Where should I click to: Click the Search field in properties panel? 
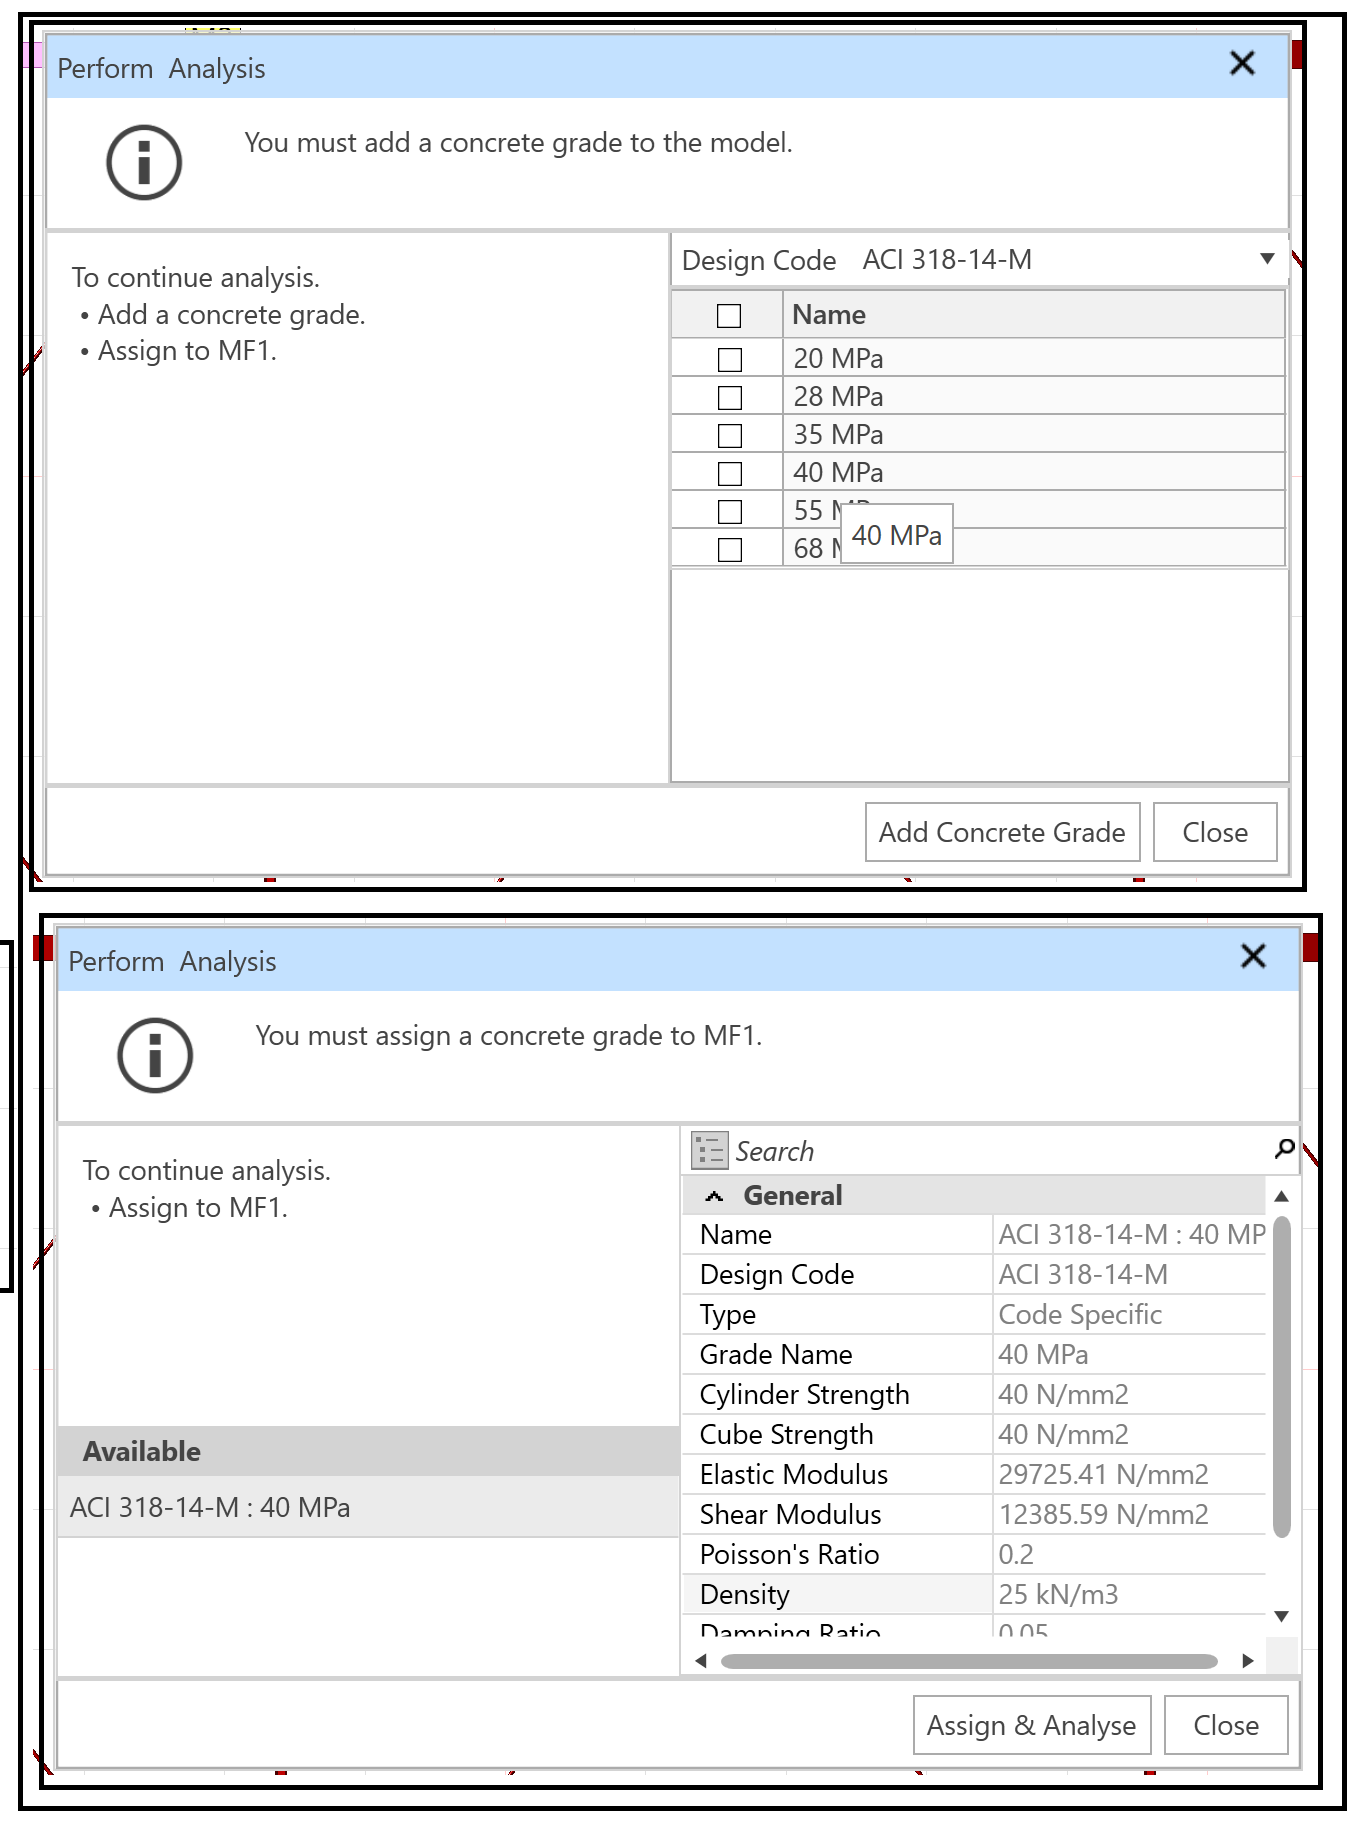pyautogui.click(x=1000, y=1151)
